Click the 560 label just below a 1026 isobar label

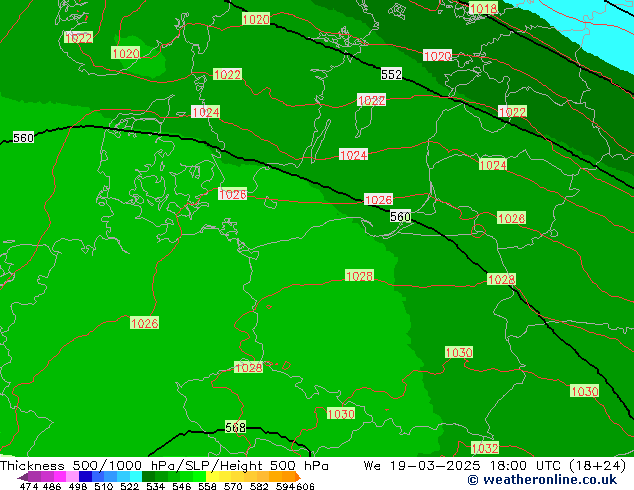tap(400, 216)
